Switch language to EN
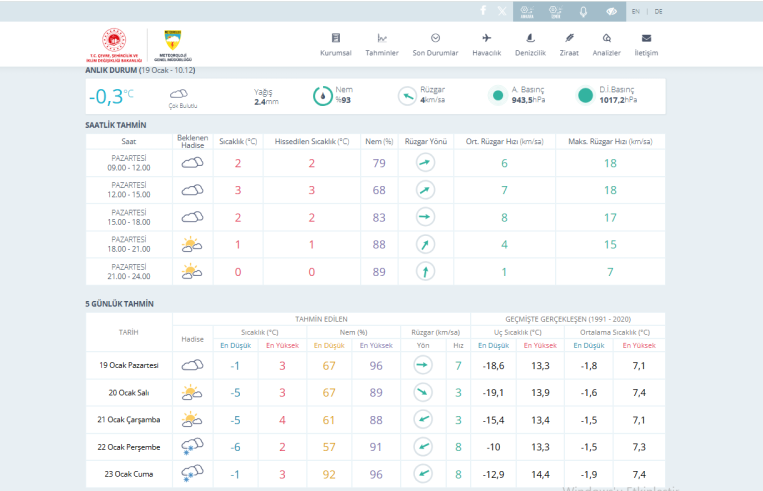The height and width of the screenshot is (491, 763). (x=636, y=11)
